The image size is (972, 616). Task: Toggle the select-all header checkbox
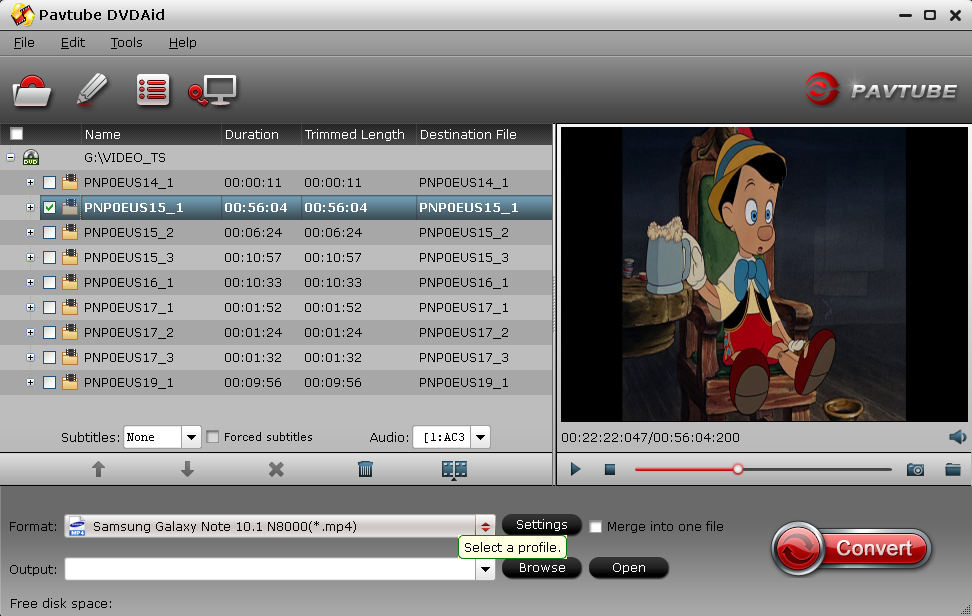point(17,134)
